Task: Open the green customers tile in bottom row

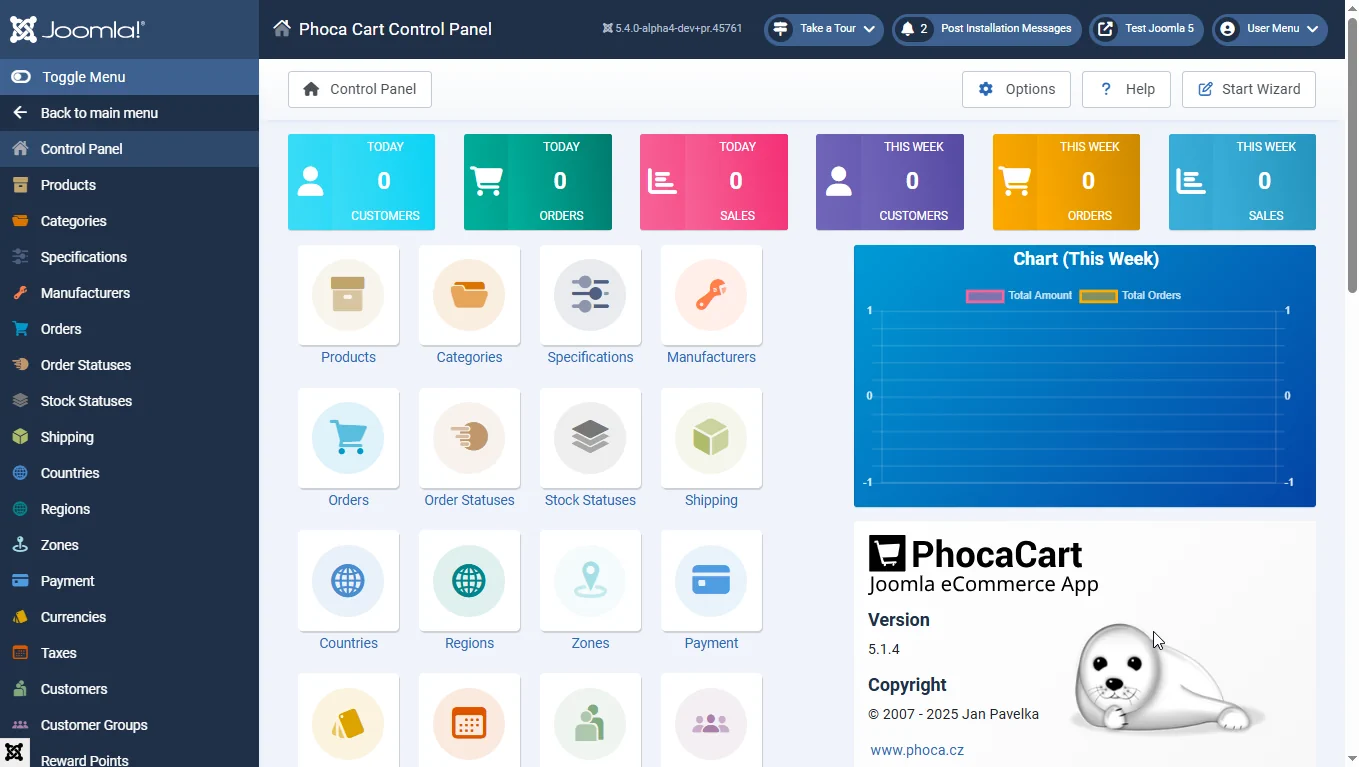Action: pyautogui.click(x=590, y=720)
